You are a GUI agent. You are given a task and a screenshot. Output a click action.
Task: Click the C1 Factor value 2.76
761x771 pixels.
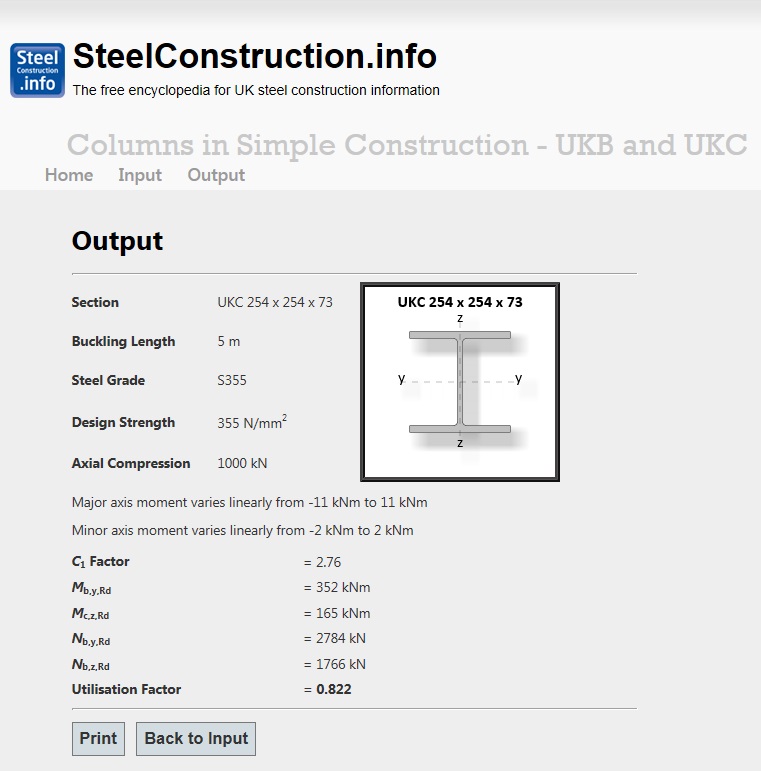[x=322, y=562]
